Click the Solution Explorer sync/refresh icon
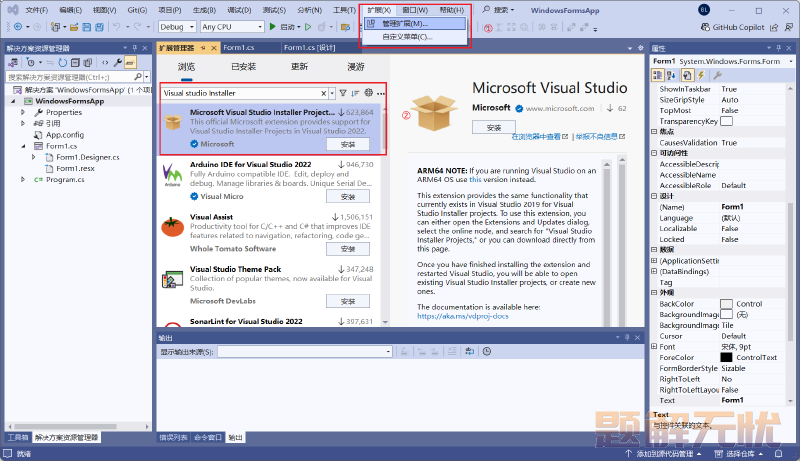This screenshot has height=461, width=800. coord(62,63)
